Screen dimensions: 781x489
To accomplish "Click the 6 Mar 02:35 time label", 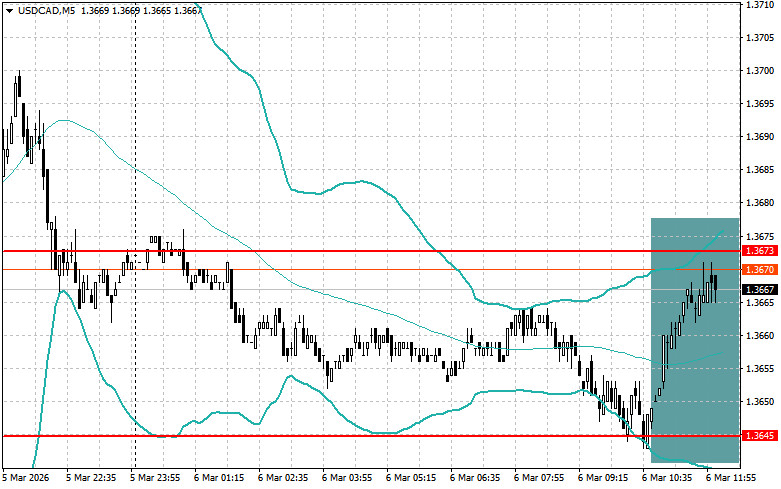I will pyautogui.click(x=283, y=478).
